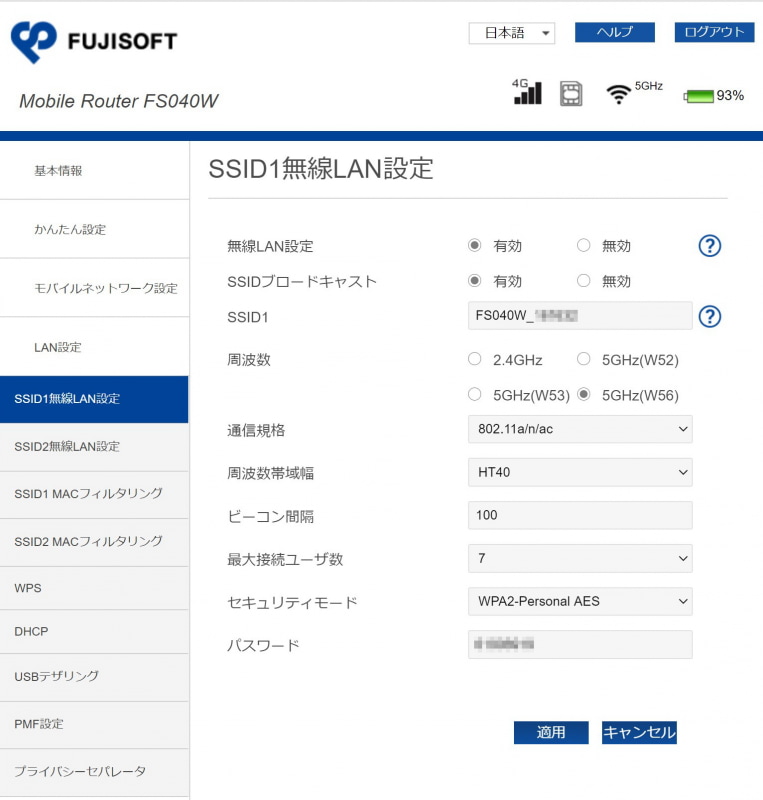Image resolution: width=763 pixels, height=800 pixels.
Task: Click the SSID1無線LAN設定 page heading
Action: (321, 169)
